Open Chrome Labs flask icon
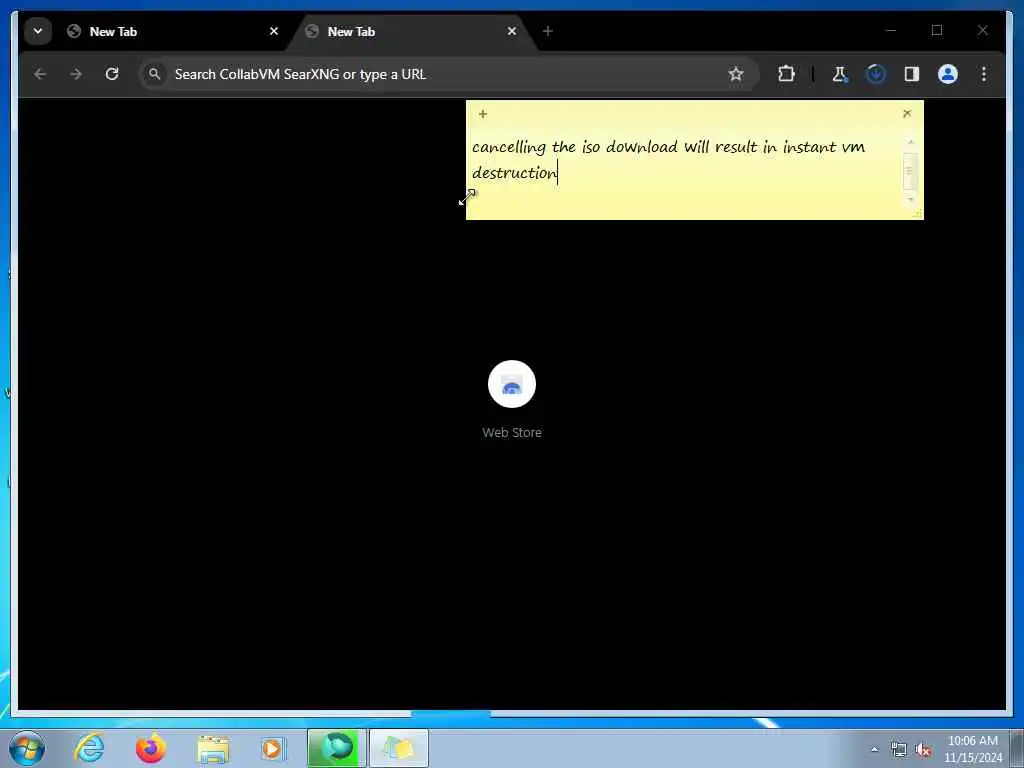 point(840,74)
